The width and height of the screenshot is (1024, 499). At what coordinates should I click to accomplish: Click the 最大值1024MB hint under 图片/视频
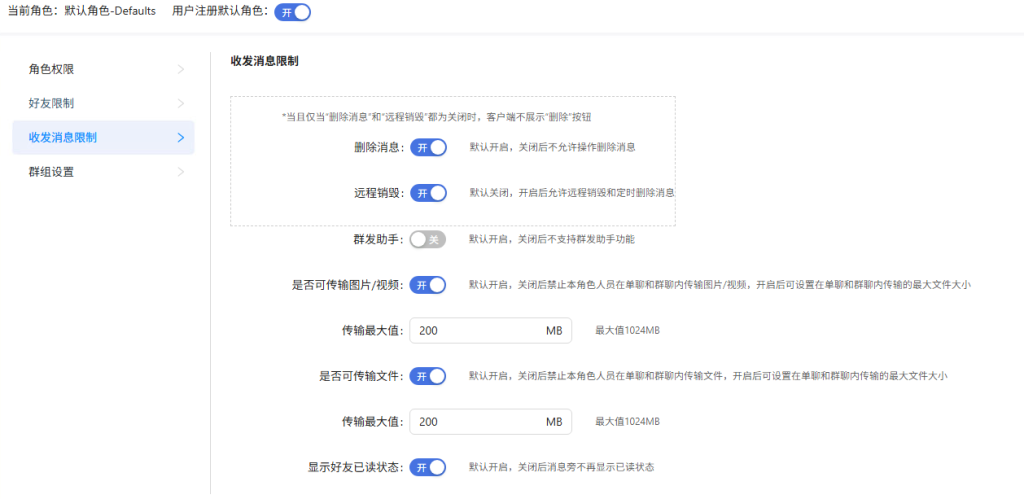tap(627, 330)
